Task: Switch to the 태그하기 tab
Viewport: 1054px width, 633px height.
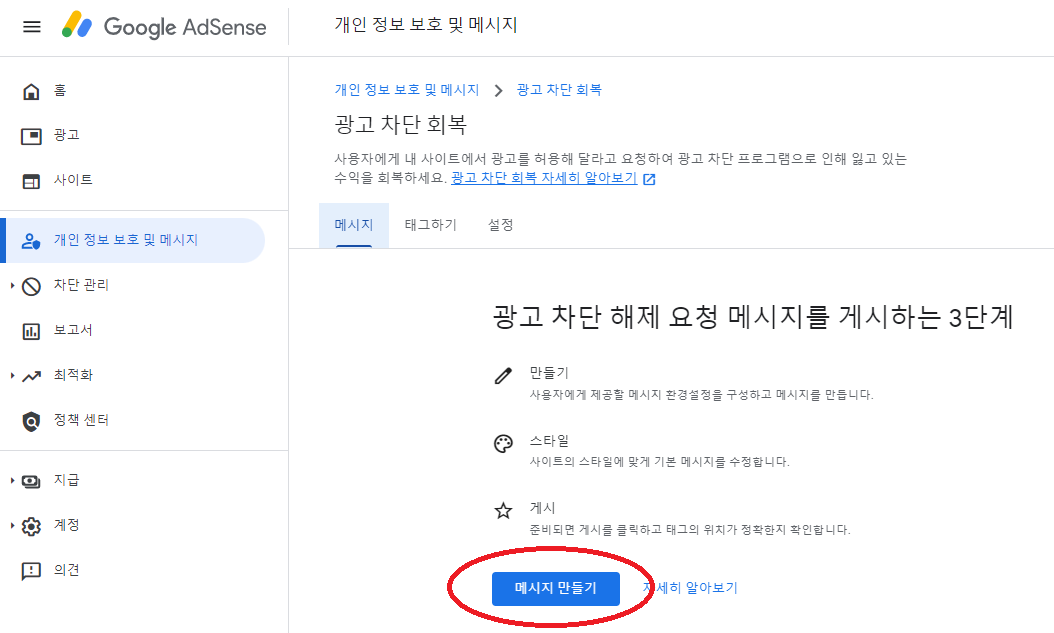Action: 430,225
